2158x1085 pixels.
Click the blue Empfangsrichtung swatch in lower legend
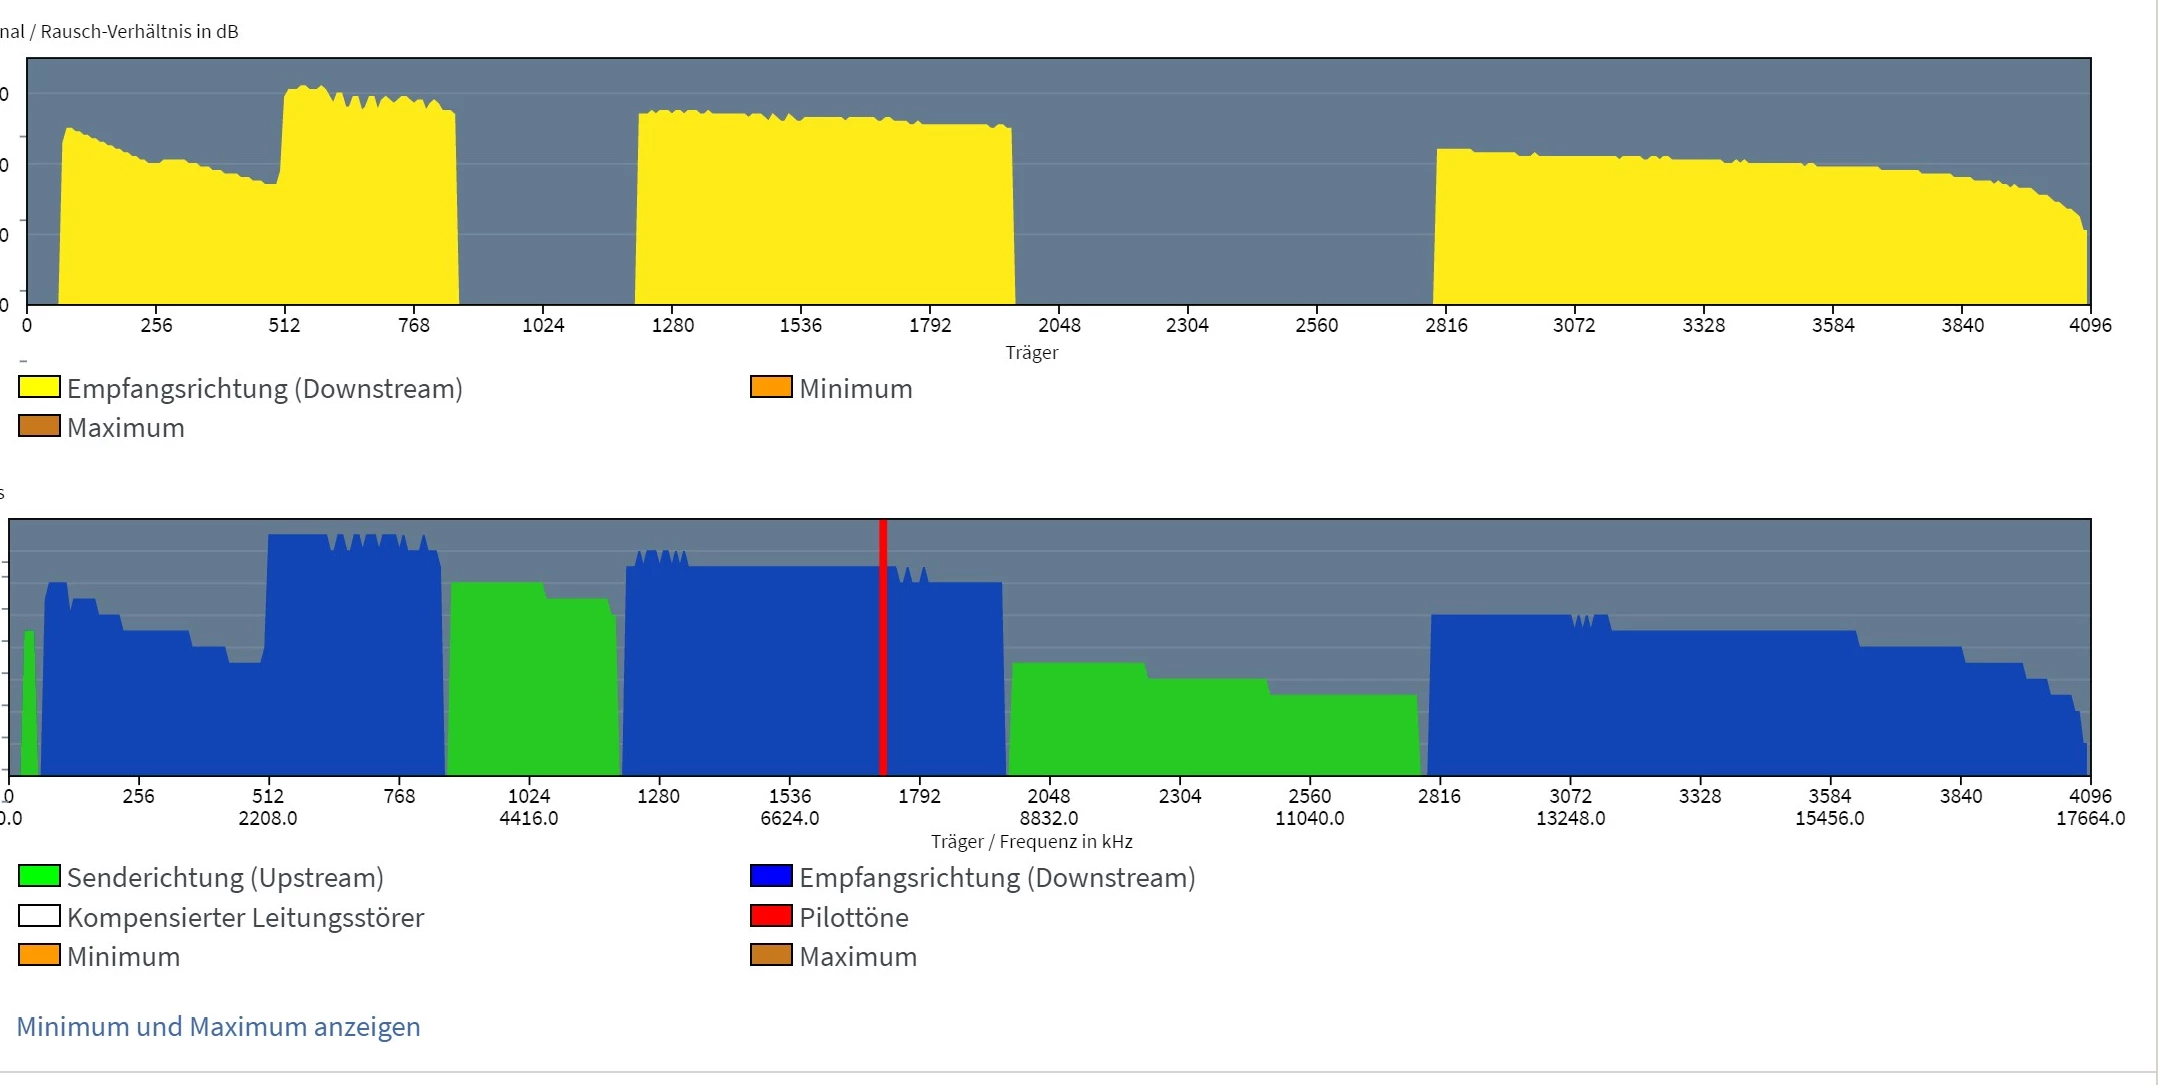tap(770, 876)
